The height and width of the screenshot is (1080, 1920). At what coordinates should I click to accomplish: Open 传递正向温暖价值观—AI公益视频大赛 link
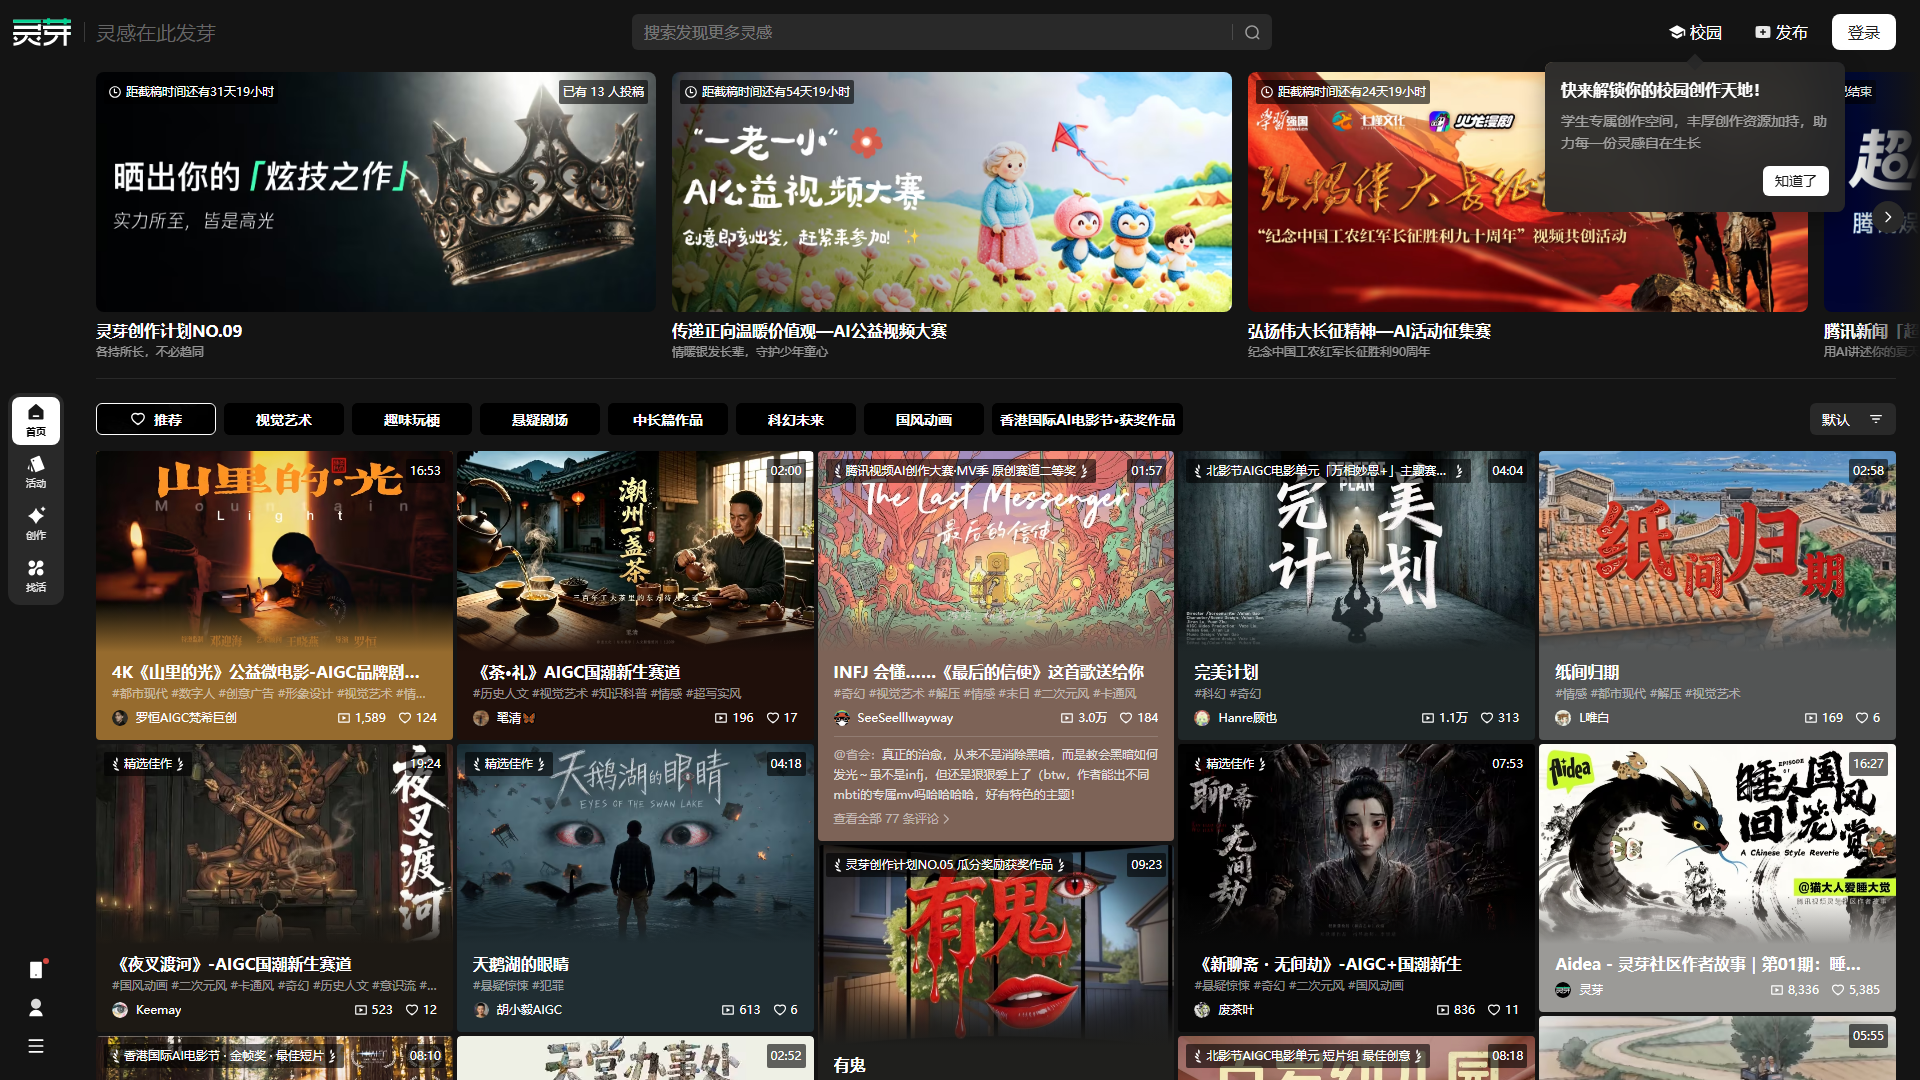pos(809,331)
